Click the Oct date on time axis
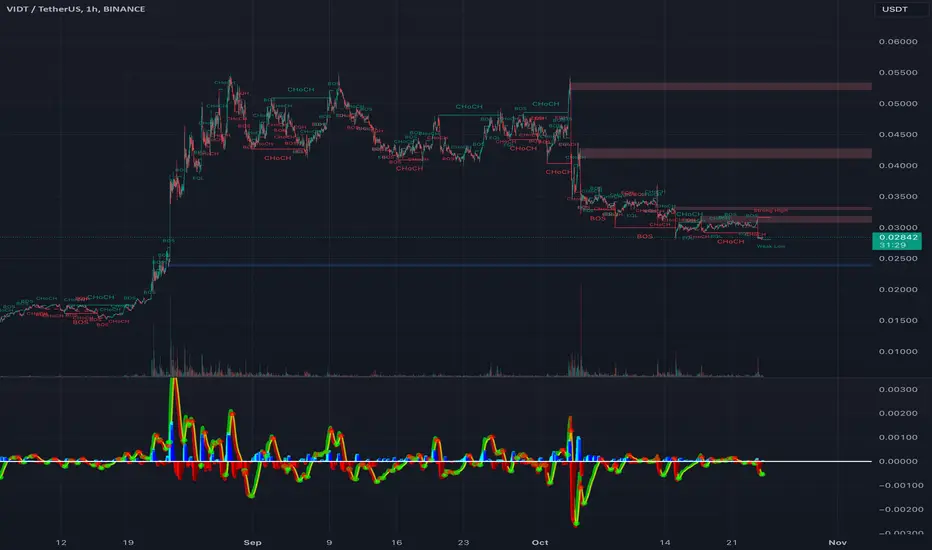Image resolution: width=932 pixels, height=550 pixels. [540, 542]
